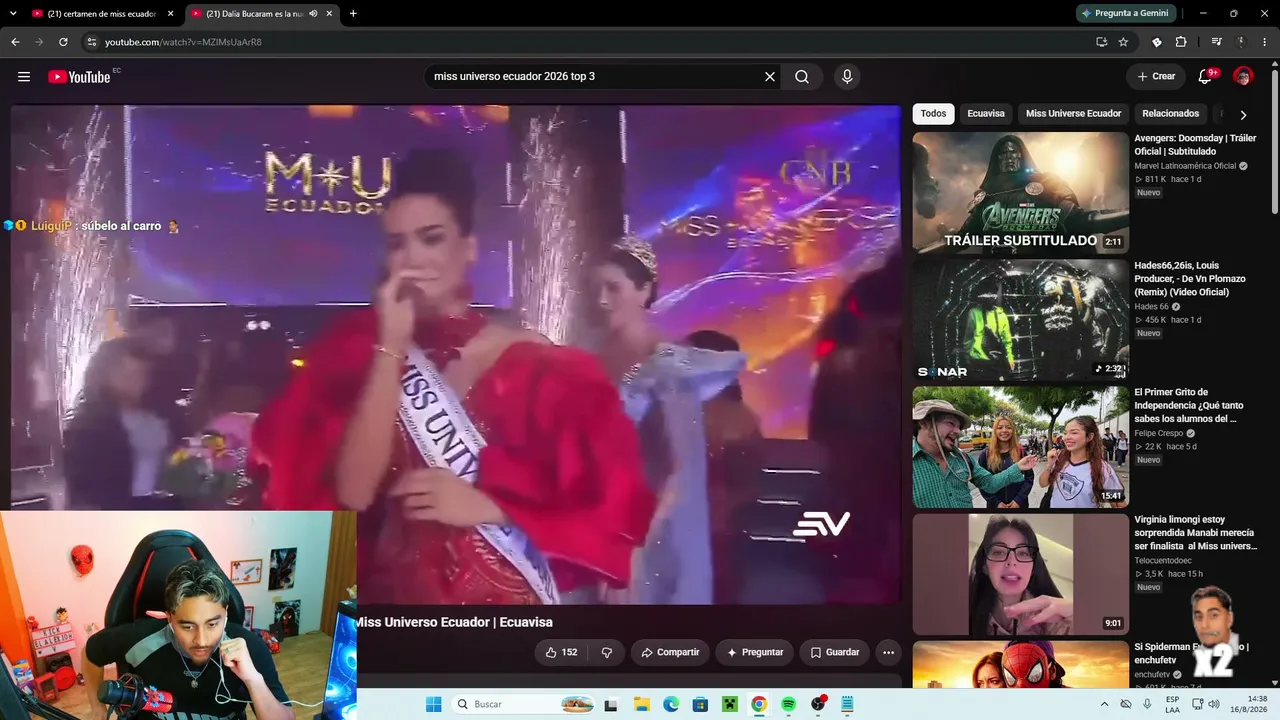Start voice search with the microphone
This screenshot has width=1280, height=720.
tap(847, 77)
